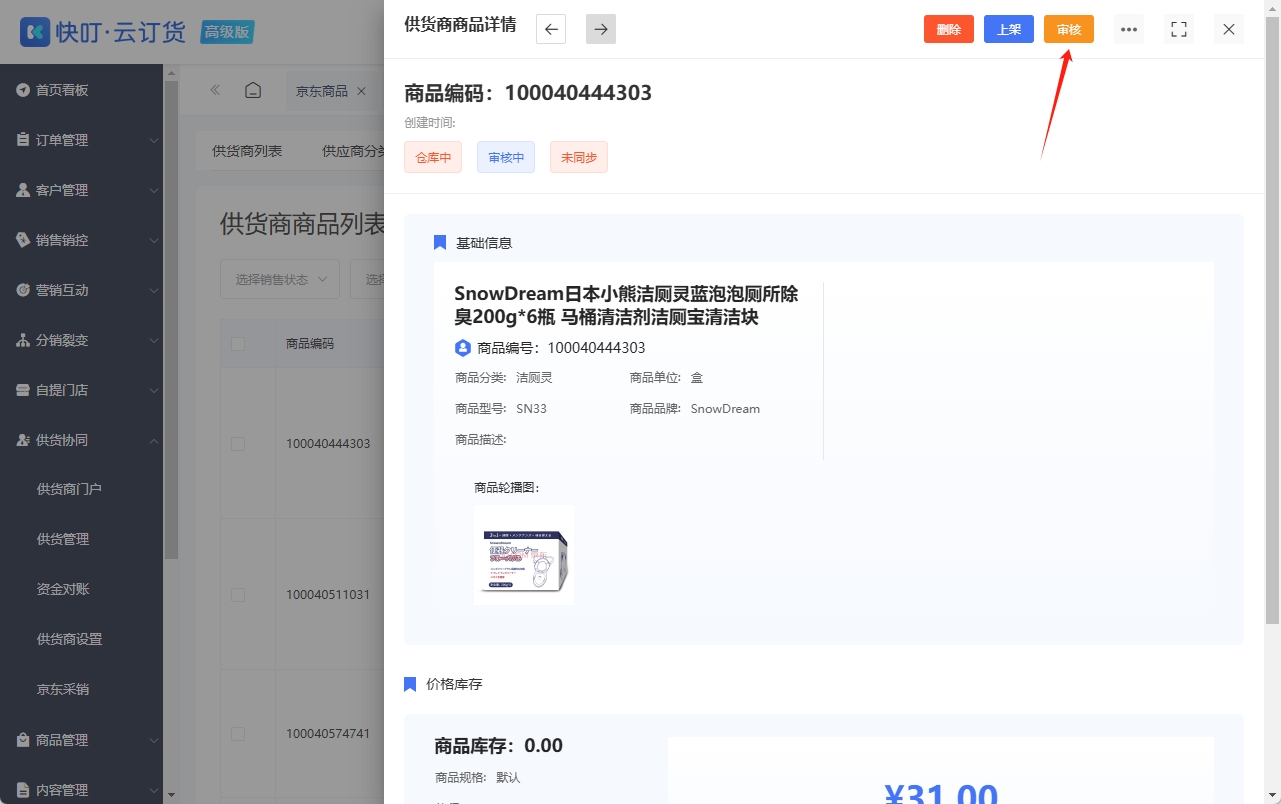The width and height of the screenshot is (1281, 804).
Task: Click brand value SnowDream
Action: click(725, 409)
